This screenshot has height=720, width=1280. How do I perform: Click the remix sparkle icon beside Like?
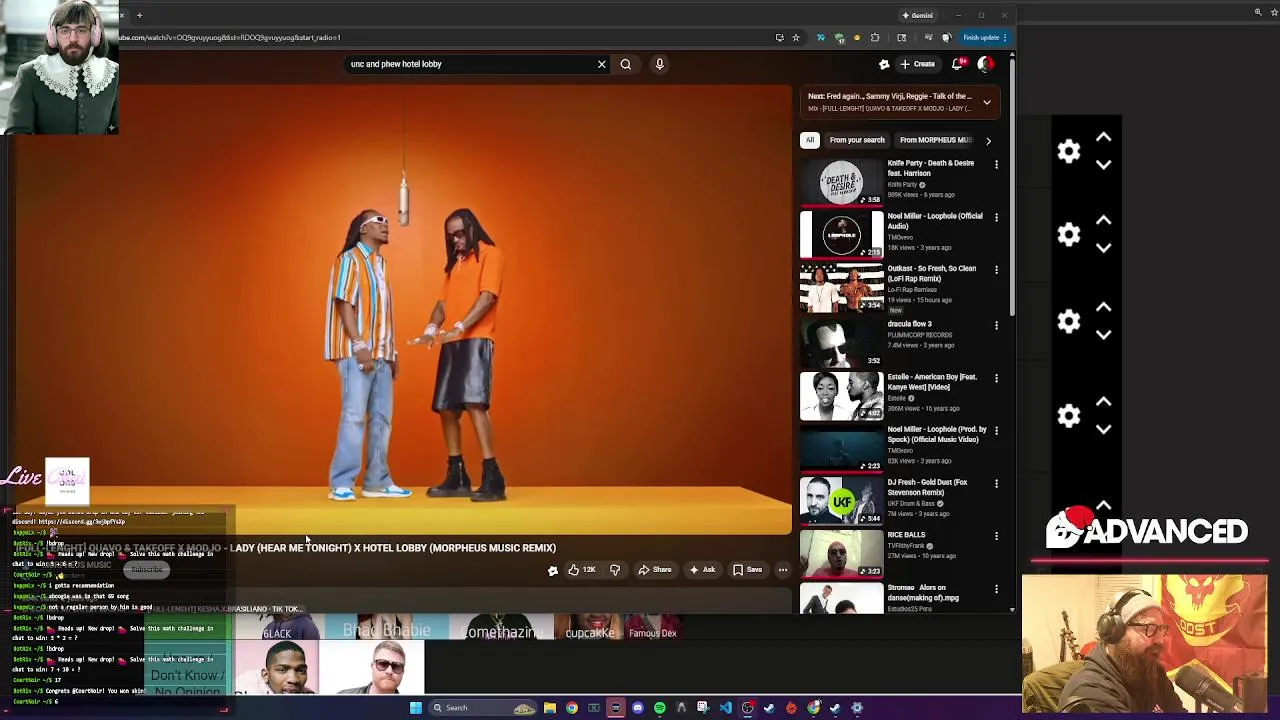tap(552, 570)
